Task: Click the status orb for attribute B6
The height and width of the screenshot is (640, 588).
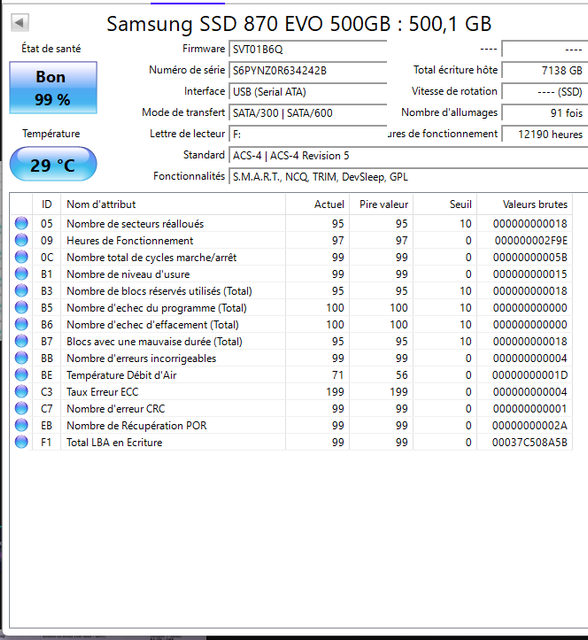Action: click(21, 324)
